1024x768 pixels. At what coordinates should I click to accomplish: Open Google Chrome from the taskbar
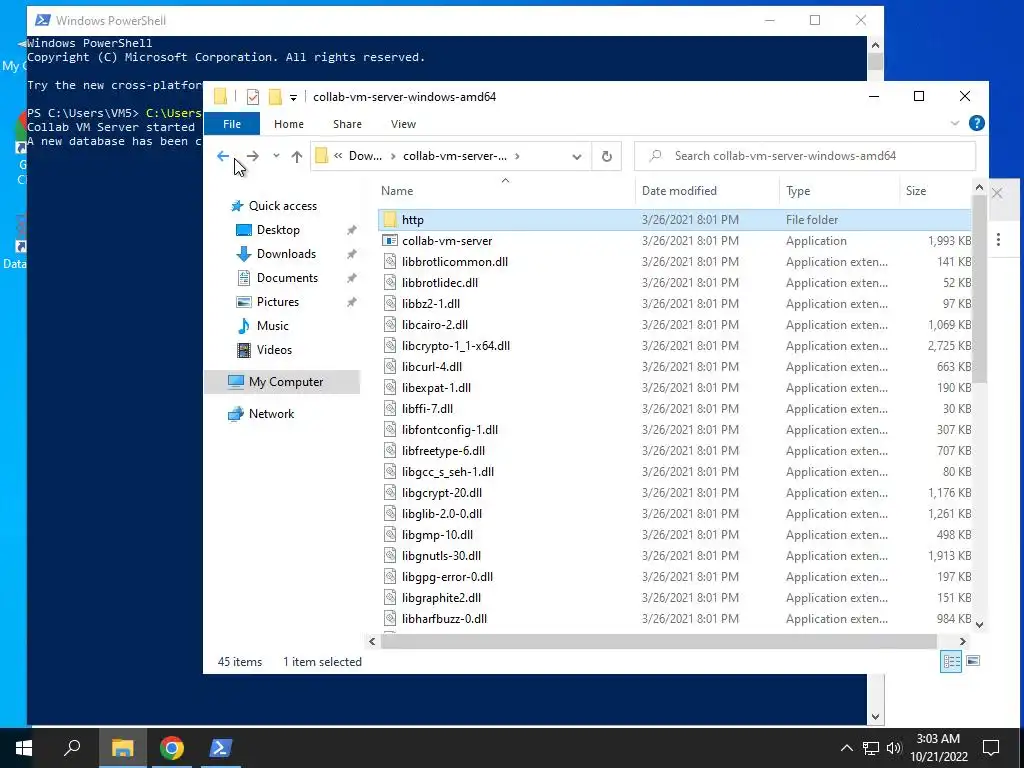(x=171, y=748)
